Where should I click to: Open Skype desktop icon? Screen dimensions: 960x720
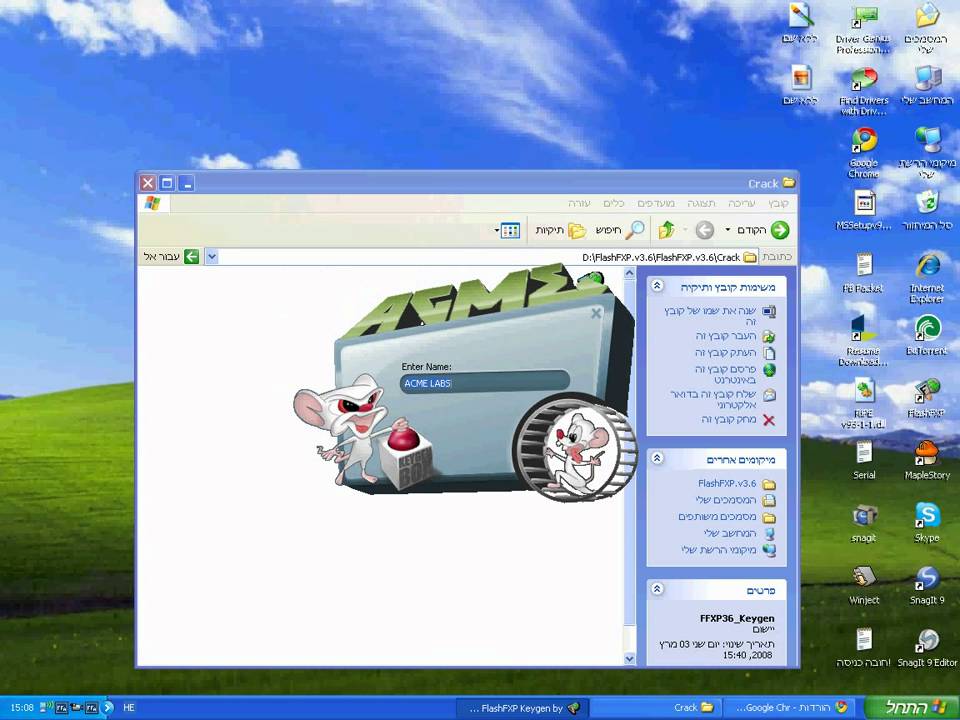pos(927,522)
